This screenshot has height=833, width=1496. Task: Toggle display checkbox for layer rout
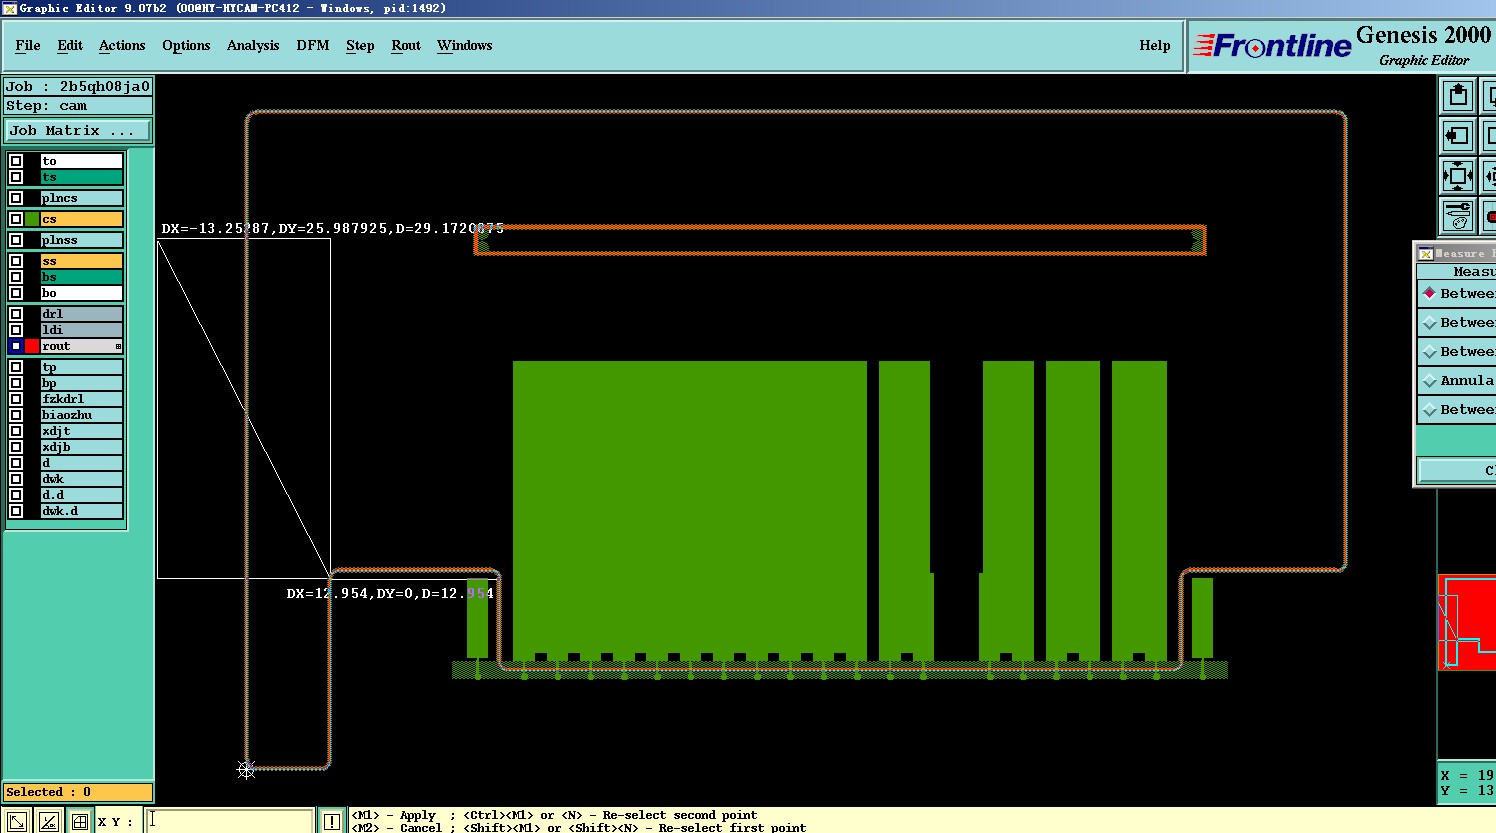pyautogui.click(x=16, y=346)
